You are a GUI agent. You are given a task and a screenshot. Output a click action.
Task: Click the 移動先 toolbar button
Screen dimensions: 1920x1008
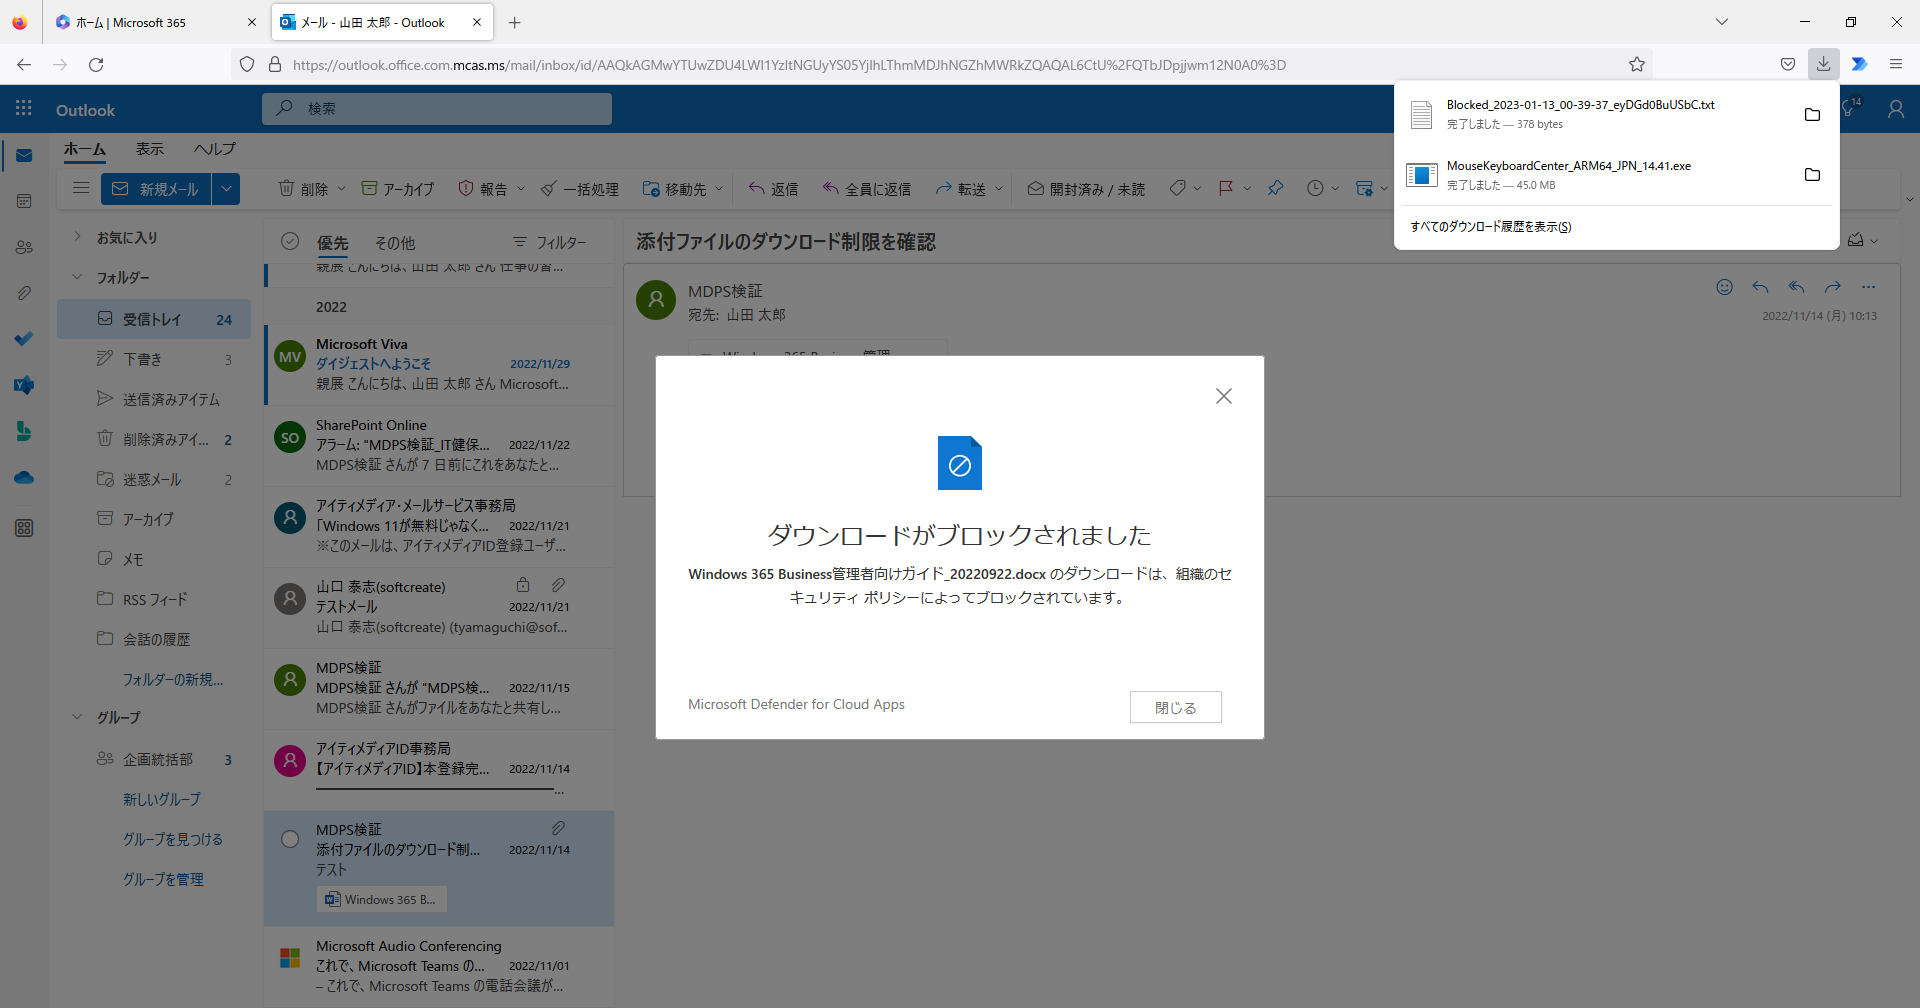coord(675,189)
